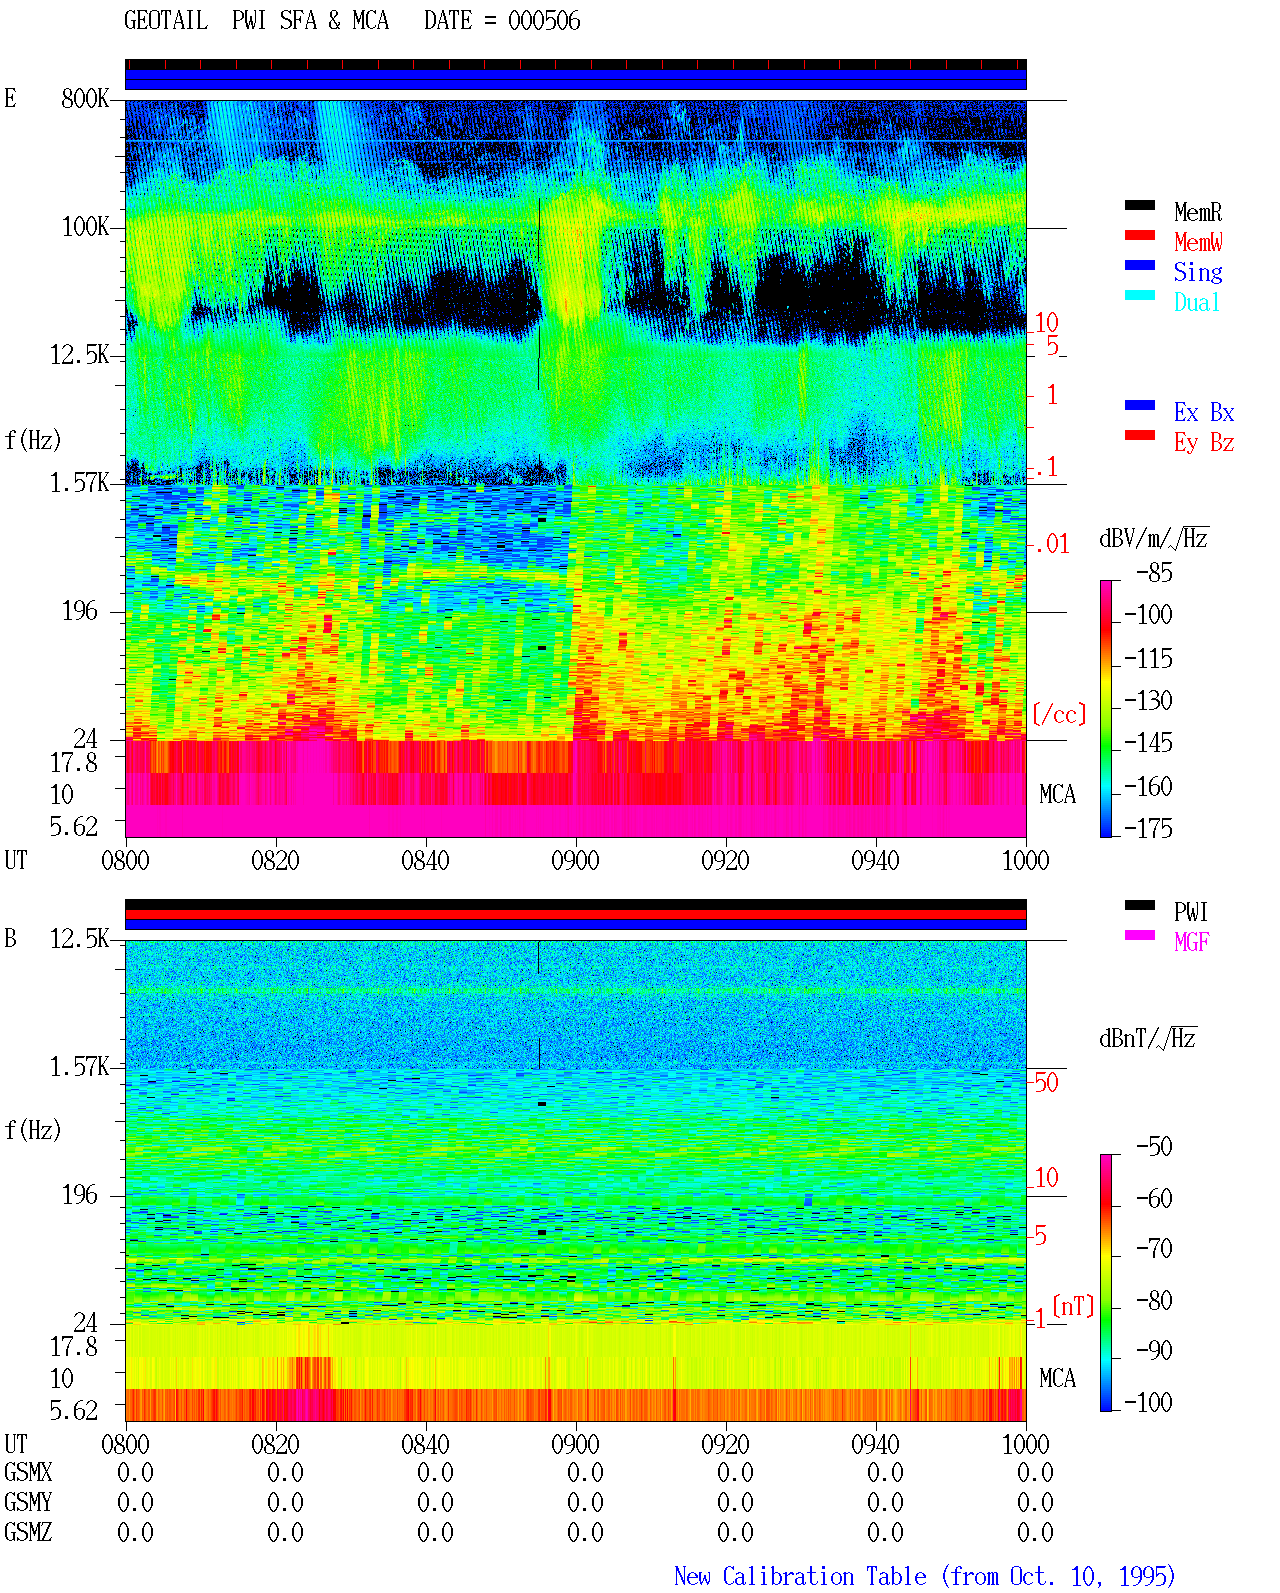Click the PWI legend label

1191,912
